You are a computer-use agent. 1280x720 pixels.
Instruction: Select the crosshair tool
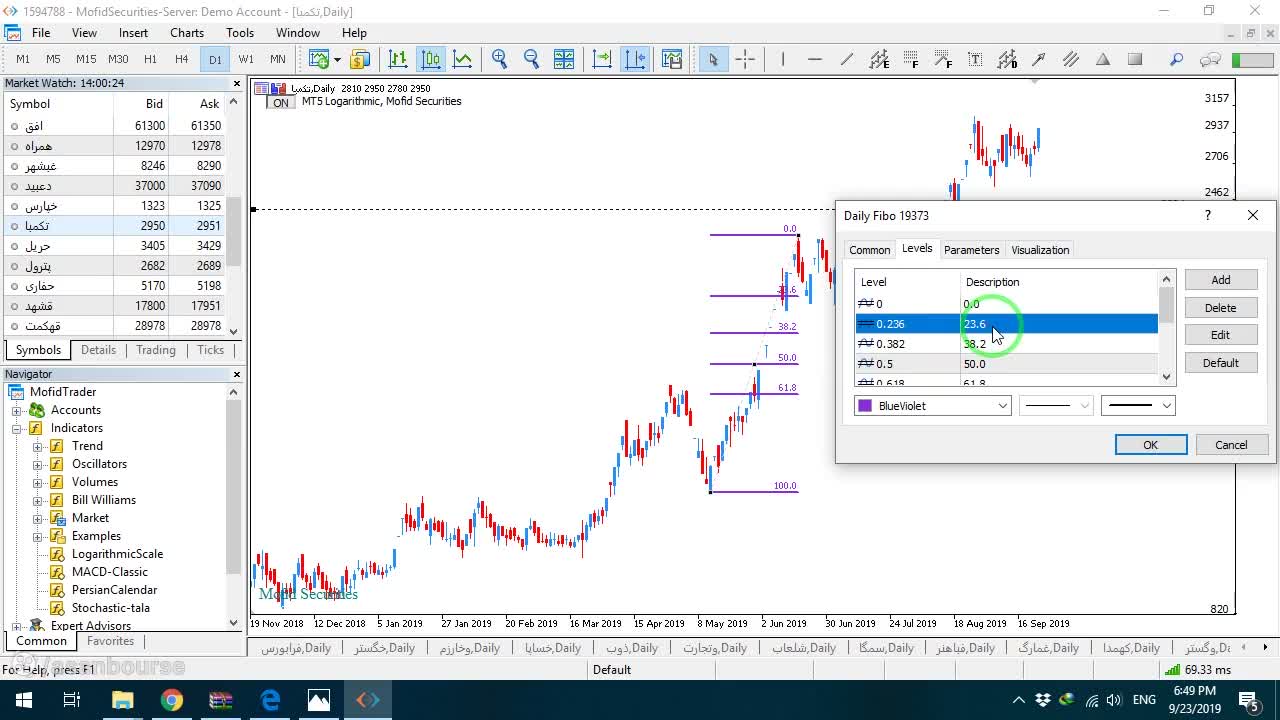click(x=745, y=59)
